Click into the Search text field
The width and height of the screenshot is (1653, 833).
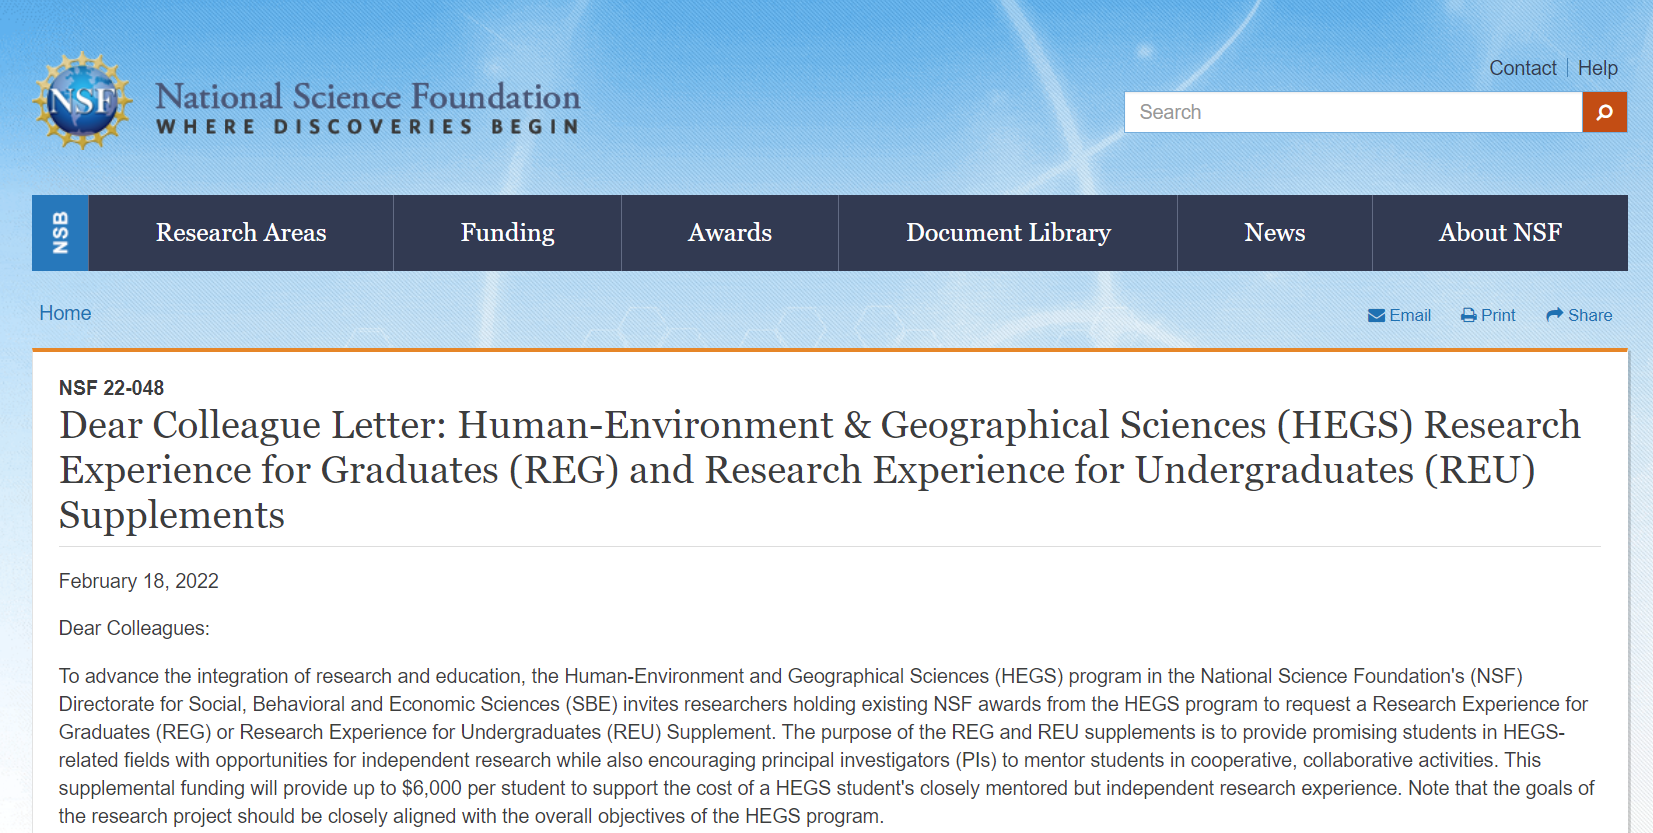pos(1352,112)
